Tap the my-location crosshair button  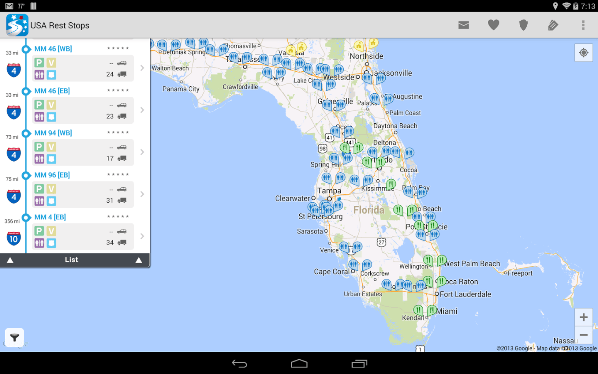[584, 53]
